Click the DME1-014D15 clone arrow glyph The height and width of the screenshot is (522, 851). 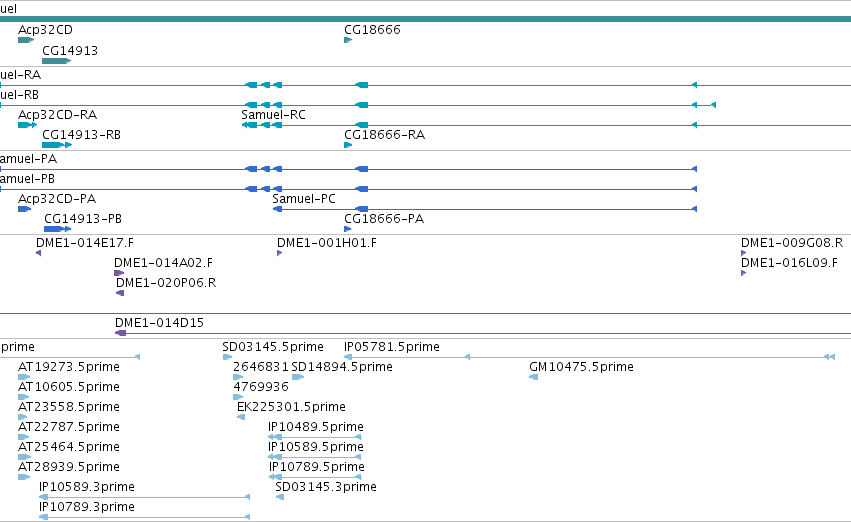[x=120, y=333]
